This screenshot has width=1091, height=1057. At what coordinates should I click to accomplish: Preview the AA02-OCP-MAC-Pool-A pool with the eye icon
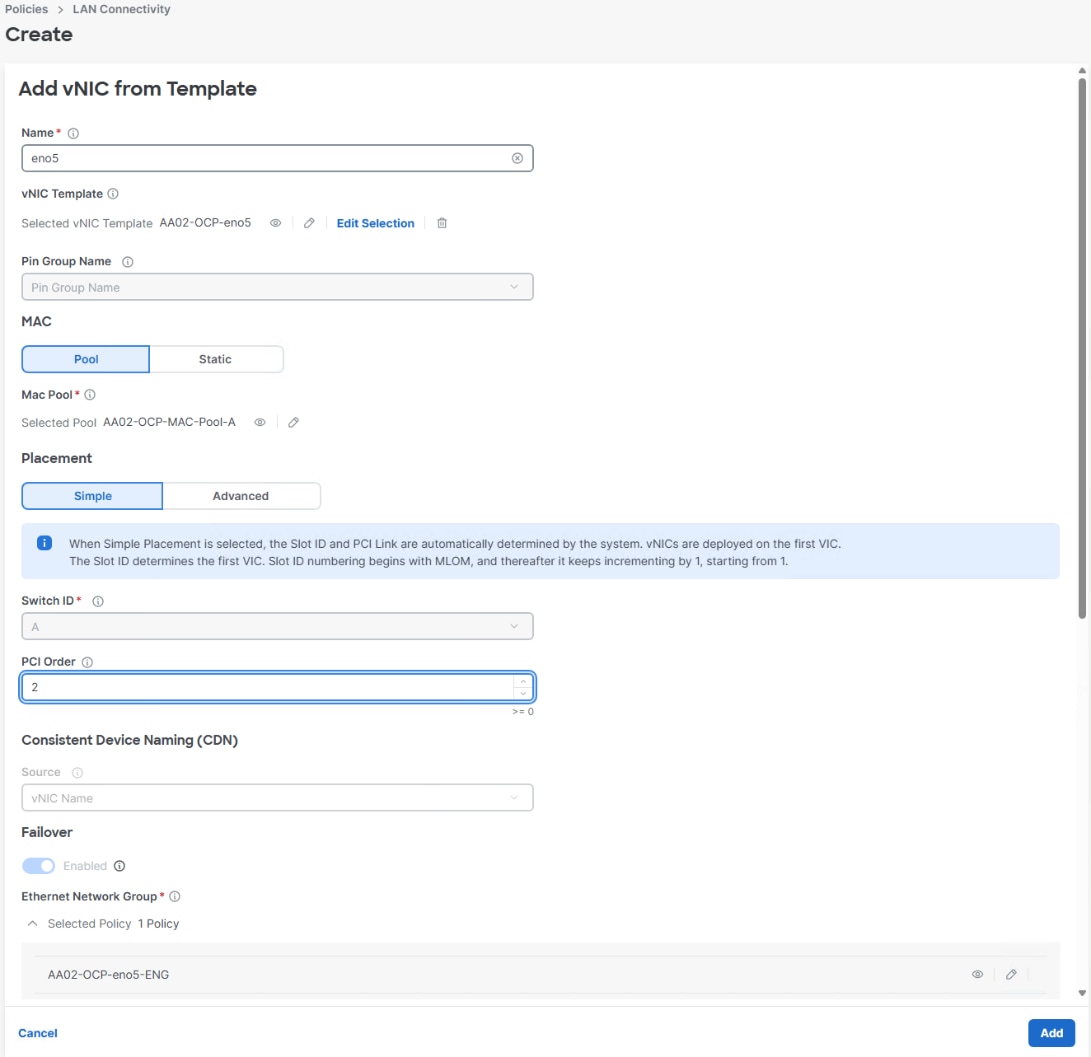point(260,422)
